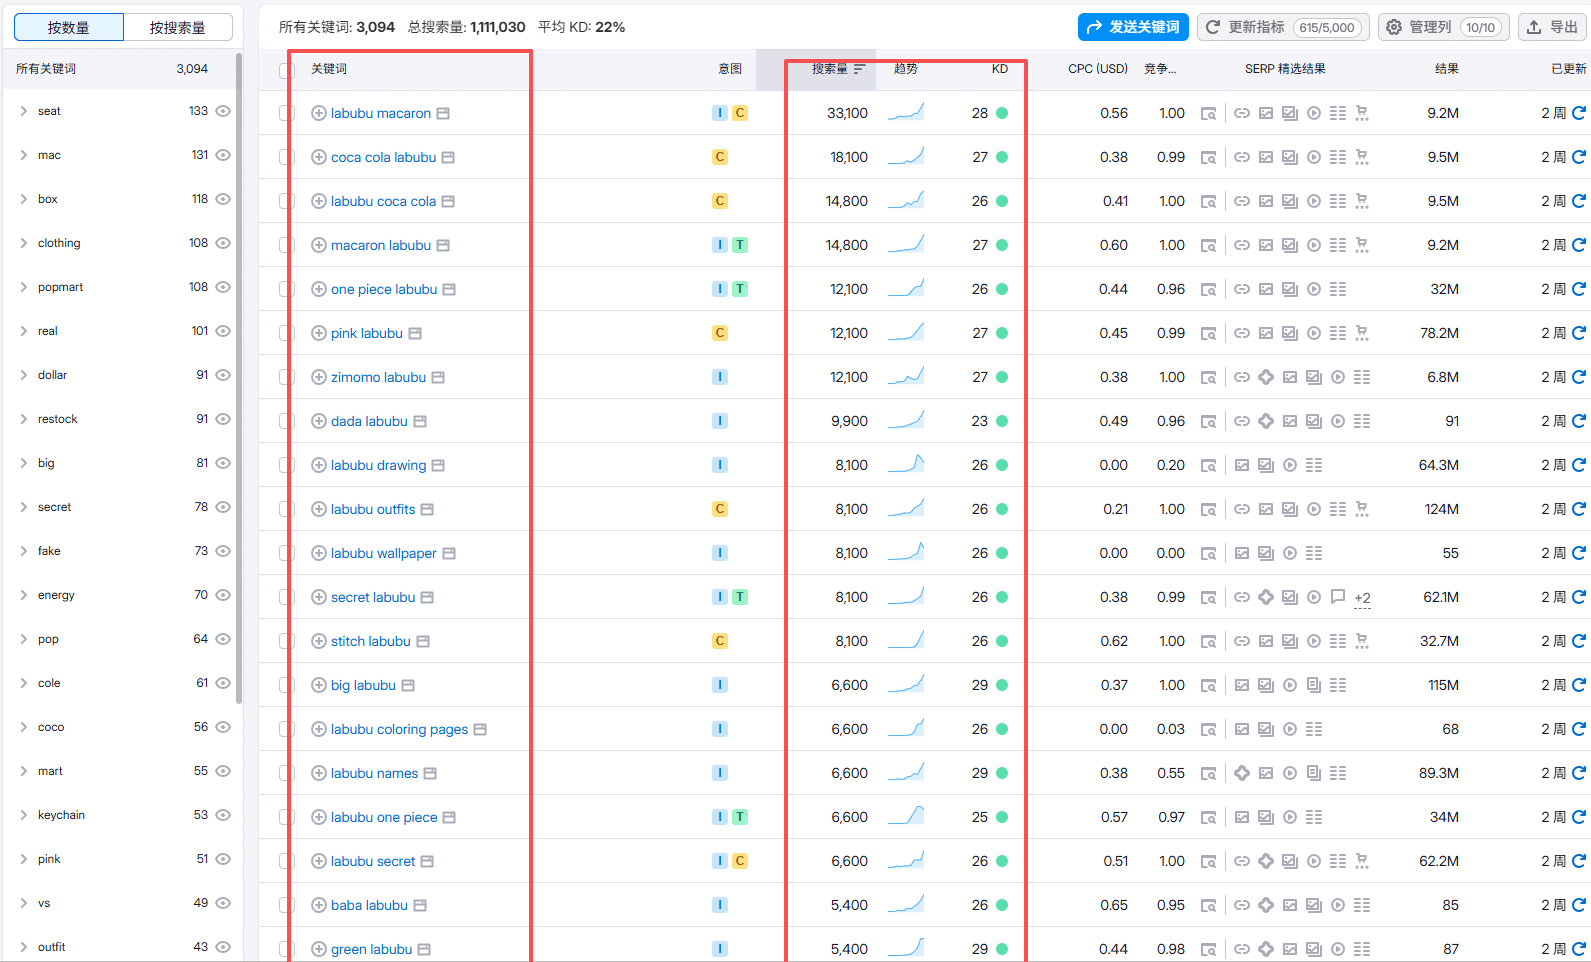The width and height of the screenshot is (1591, 962).
Task: Click KD dot in big labubu row
Action: [x=1002, y=685]
